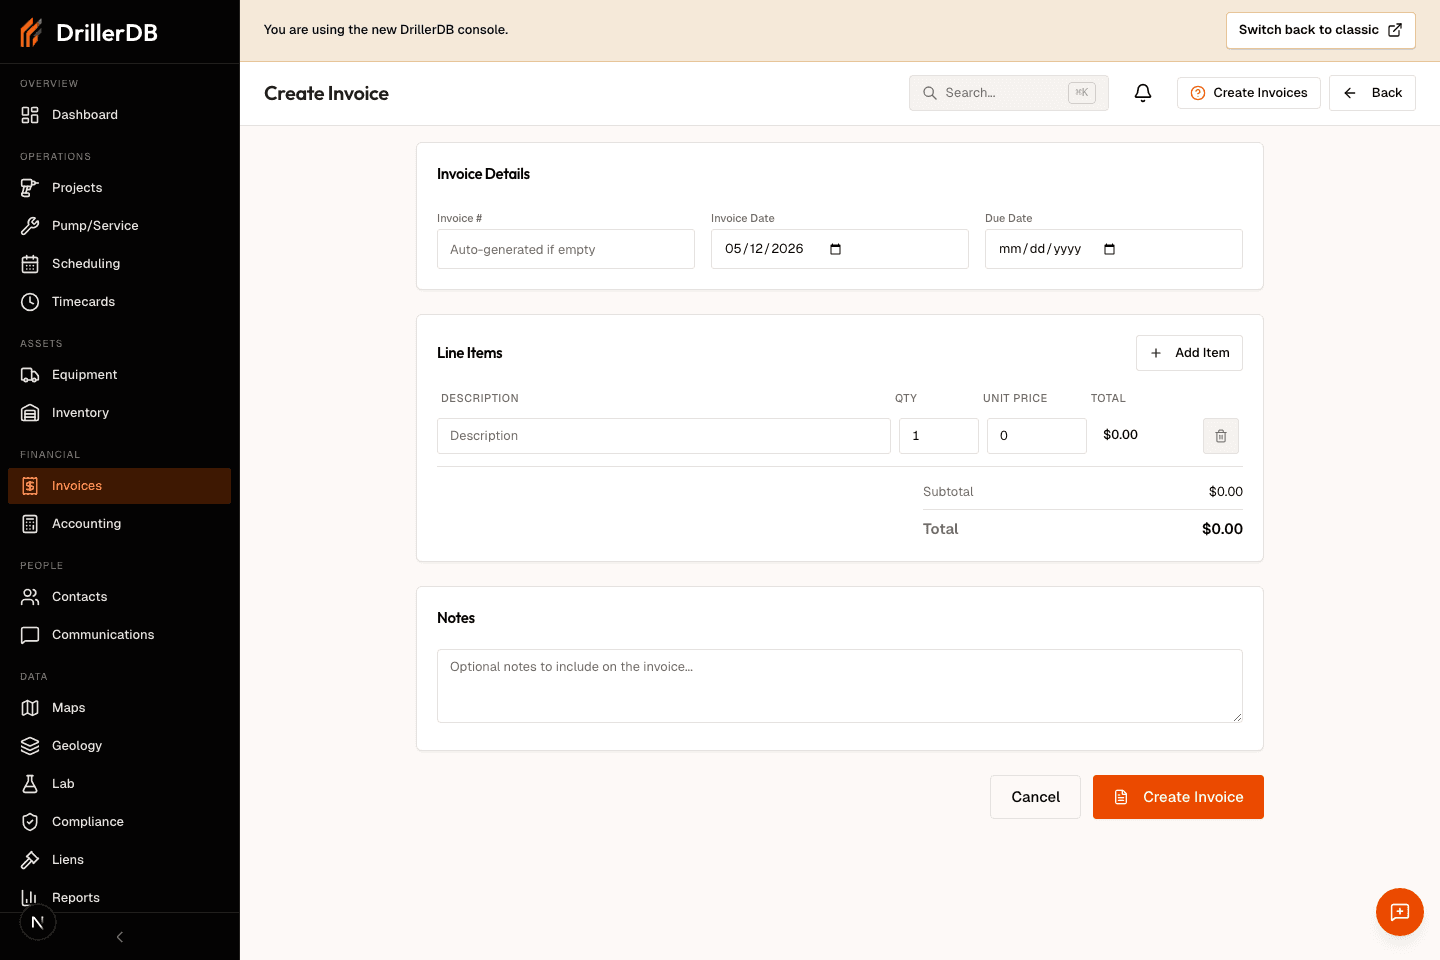Screen dimensions: 1440x960
Task: Click the Equipment truck icon
Action: (x=30, y=375)
